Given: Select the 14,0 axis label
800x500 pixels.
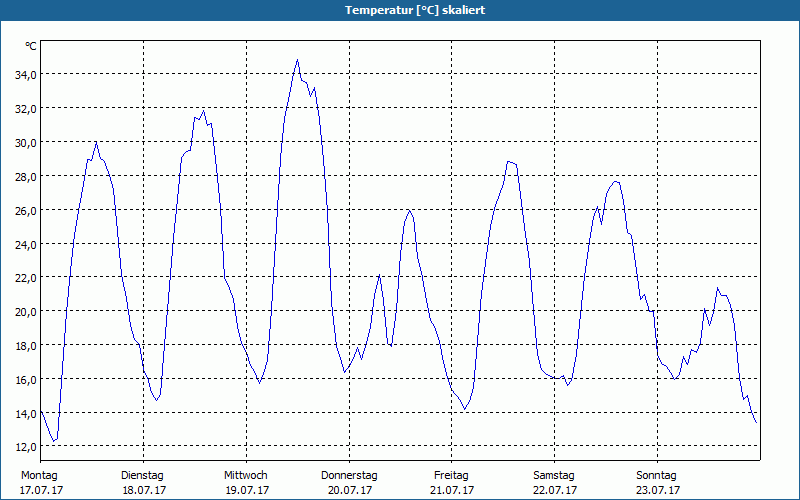Looking at the screenshot, I should point(26,413).
